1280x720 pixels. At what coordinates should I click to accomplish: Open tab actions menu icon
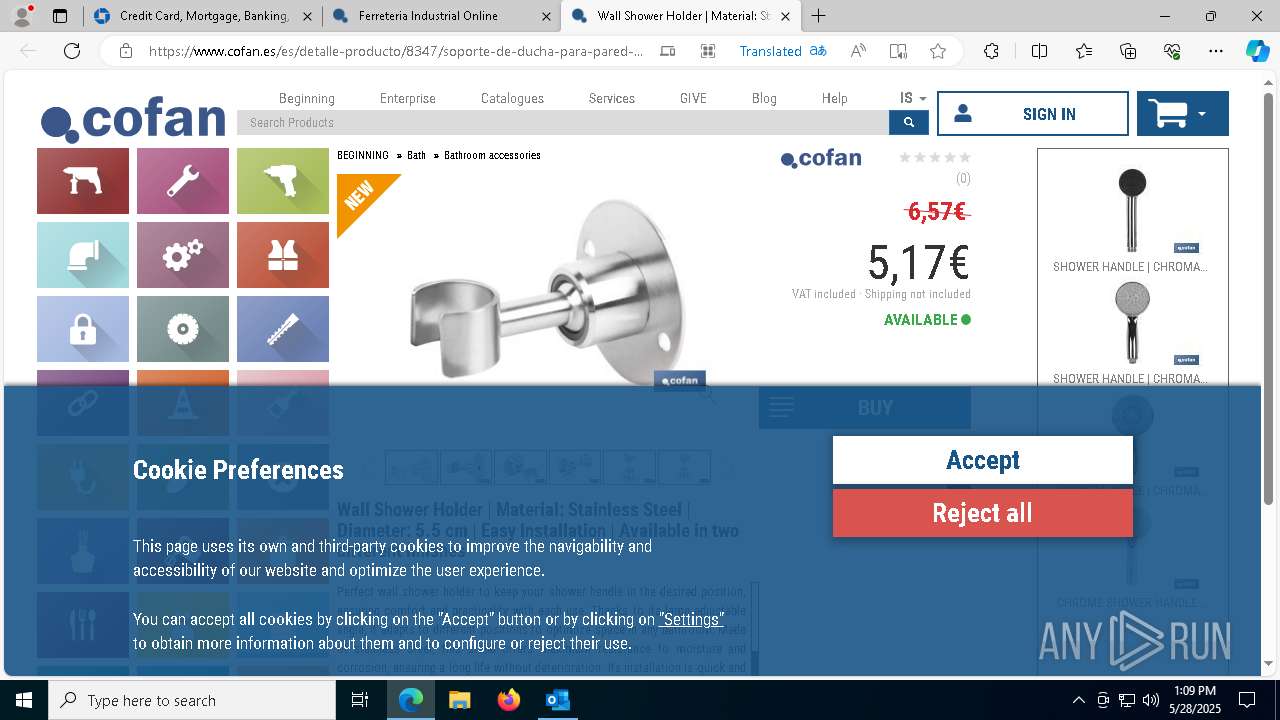(60, 16)
